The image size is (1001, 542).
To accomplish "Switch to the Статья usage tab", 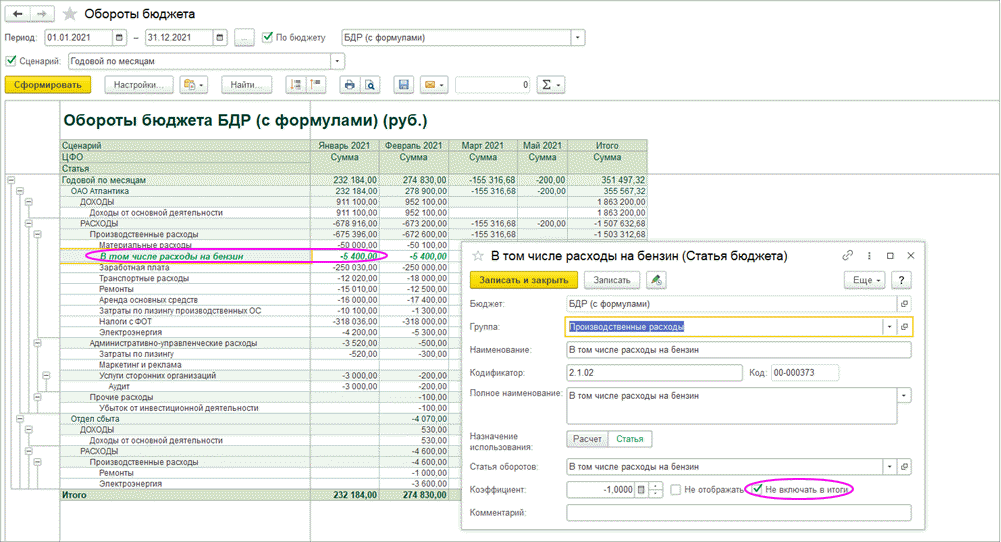I will (x=630, y=439).
